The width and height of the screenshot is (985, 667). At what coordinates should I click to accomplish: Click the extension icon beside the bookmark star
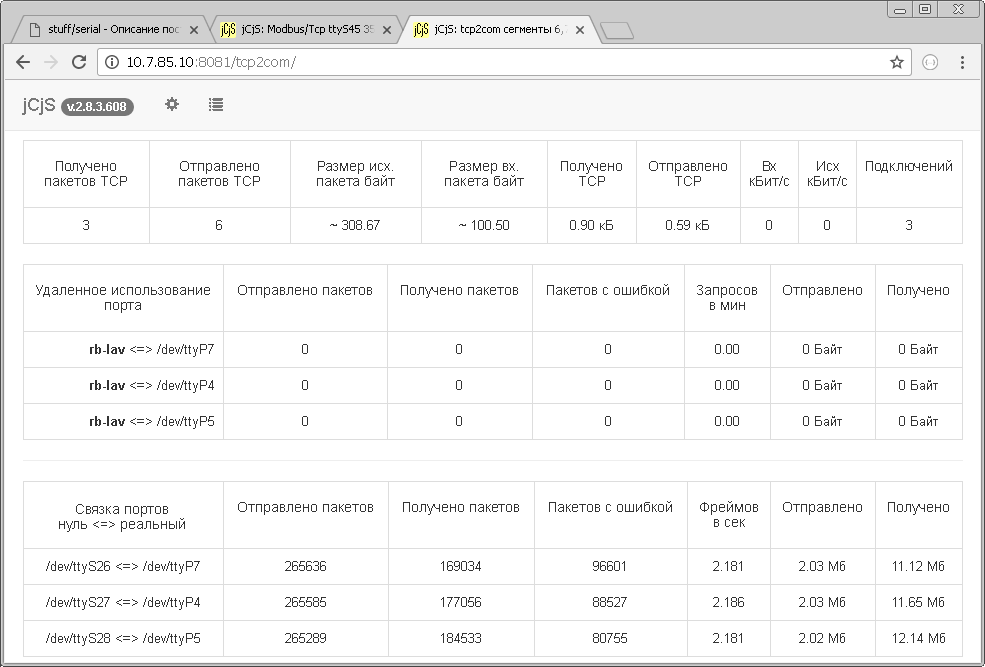click(x=929, y=62)
